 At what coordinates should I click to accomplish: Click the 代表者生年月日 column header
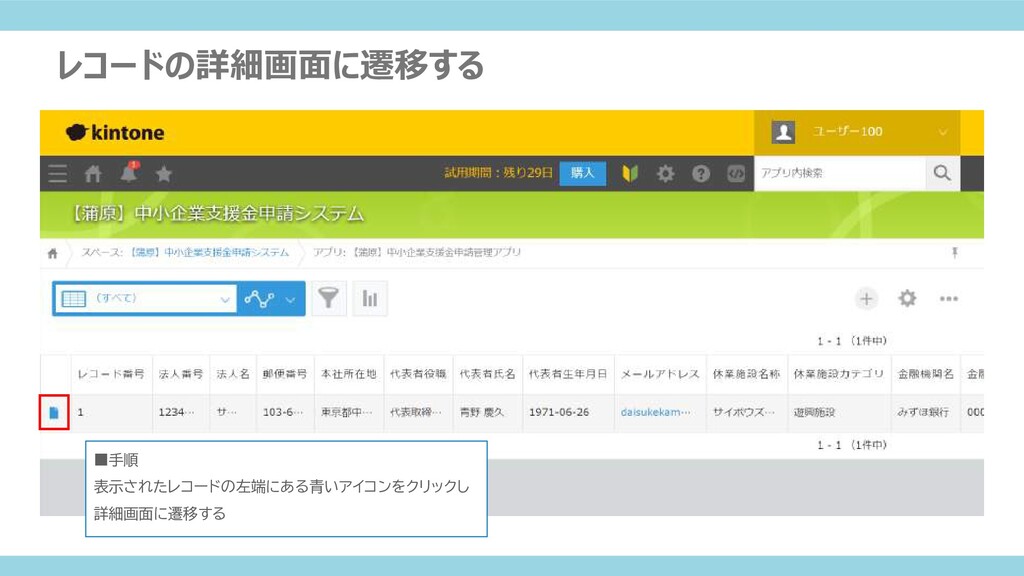(568, 374)
